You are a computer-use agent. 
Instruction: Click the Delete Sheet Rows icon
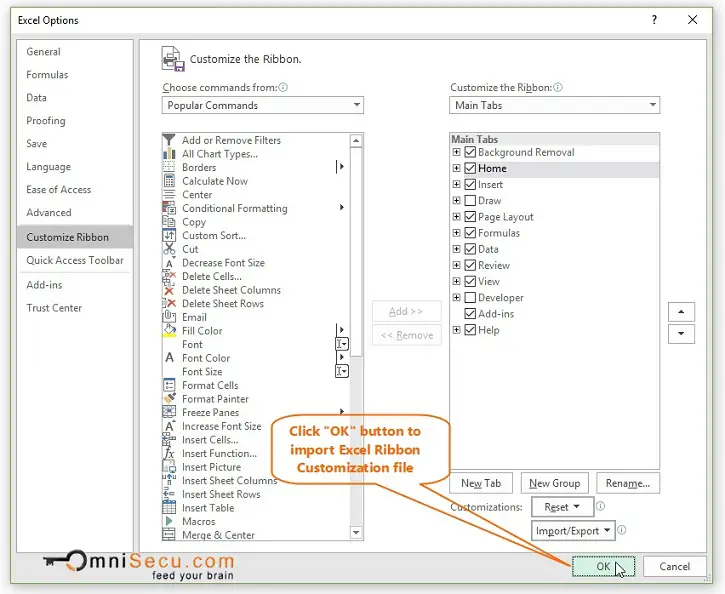(169, 304)
